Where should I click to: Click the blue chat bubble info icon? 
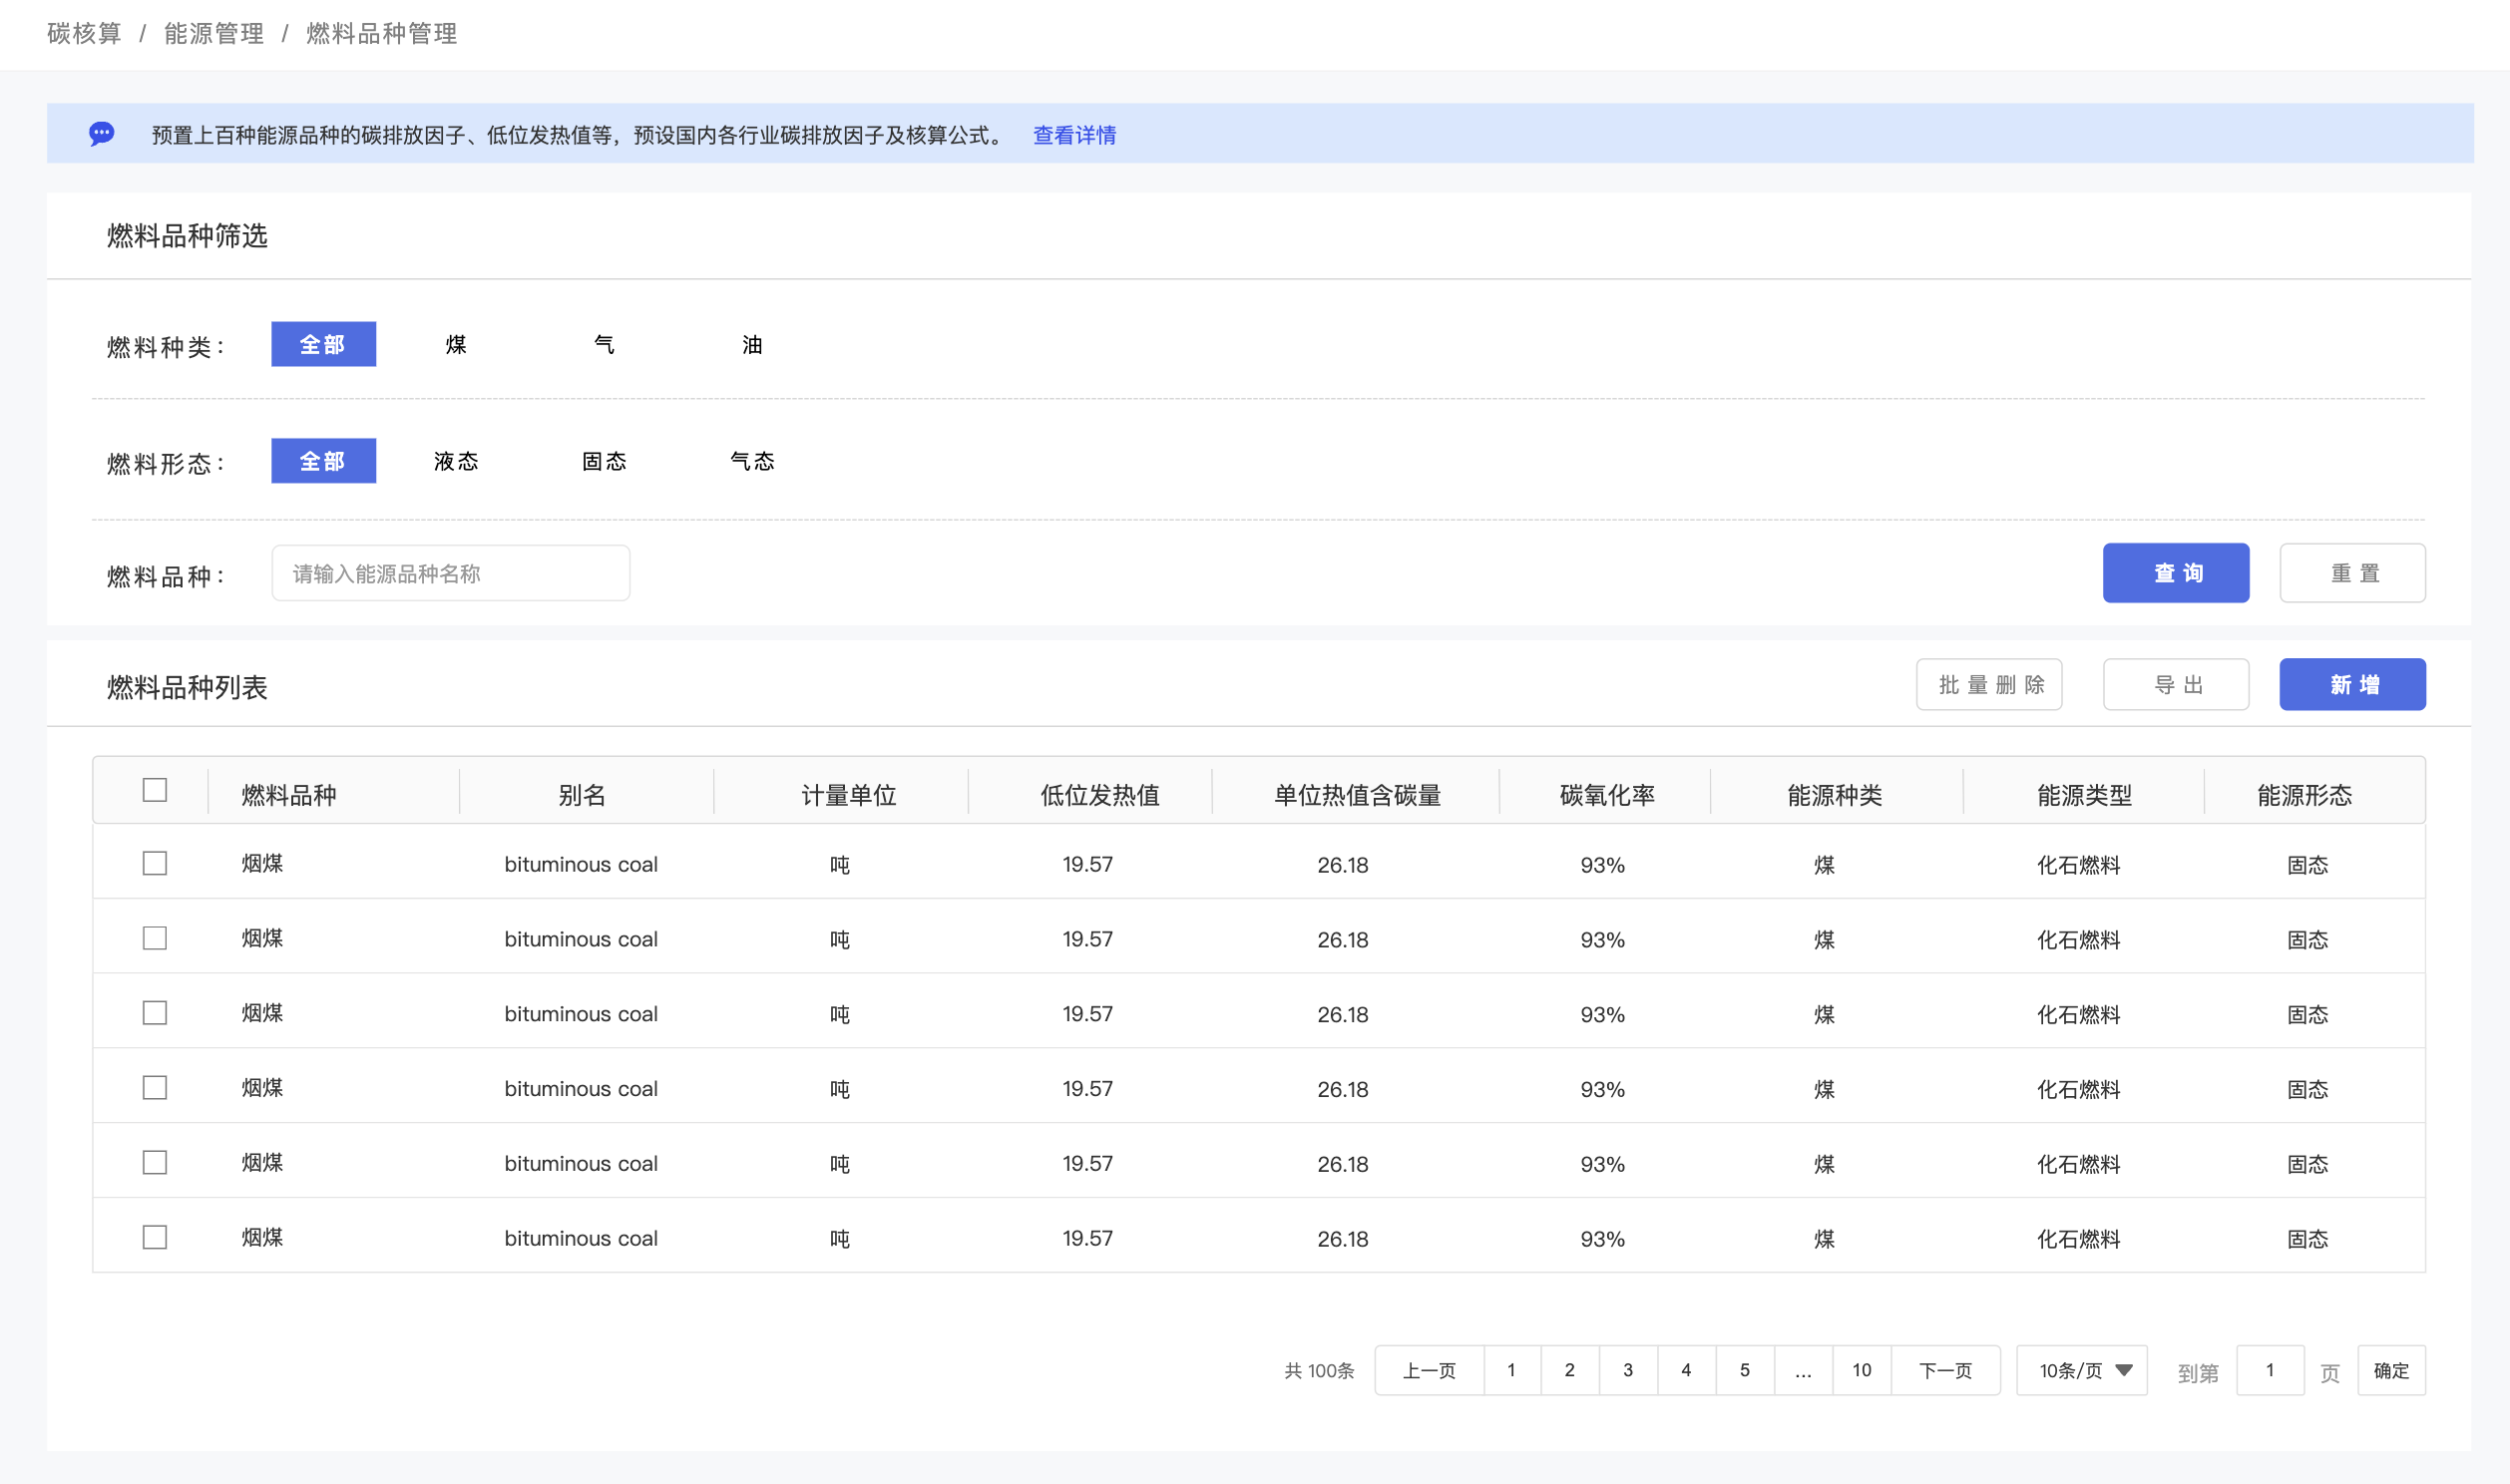pyautogui.click(x=101, y=133)
